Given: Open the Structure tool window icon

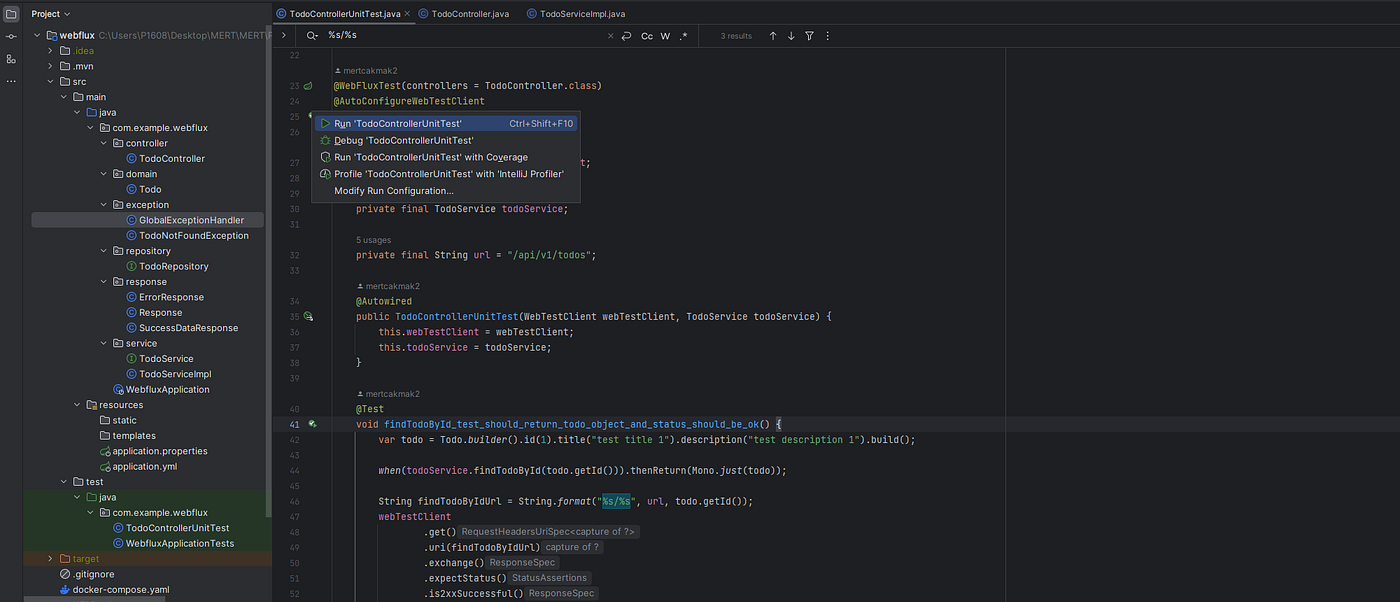Looking at the screenshot, I should click(11, 59).
